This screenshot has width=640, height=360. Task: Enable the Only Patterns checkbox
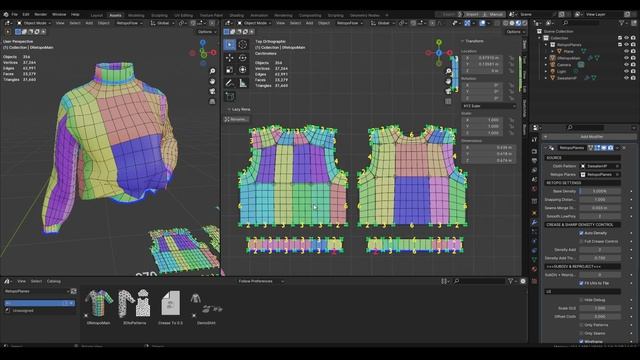[x=581, y=325]
